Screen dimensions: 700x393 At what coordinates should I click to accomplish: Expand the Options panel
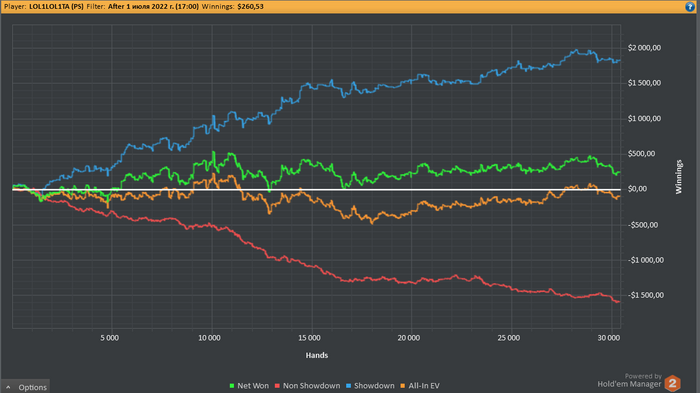click(25, 387)
